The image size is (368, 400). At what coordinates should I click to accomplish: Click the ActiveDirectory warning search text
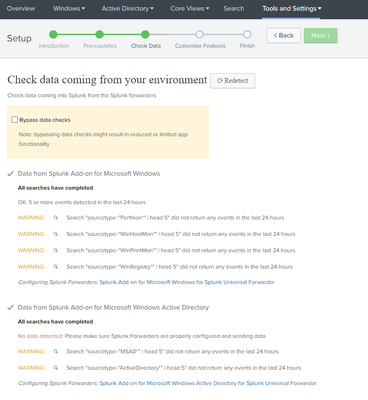[x=184, y=368]
